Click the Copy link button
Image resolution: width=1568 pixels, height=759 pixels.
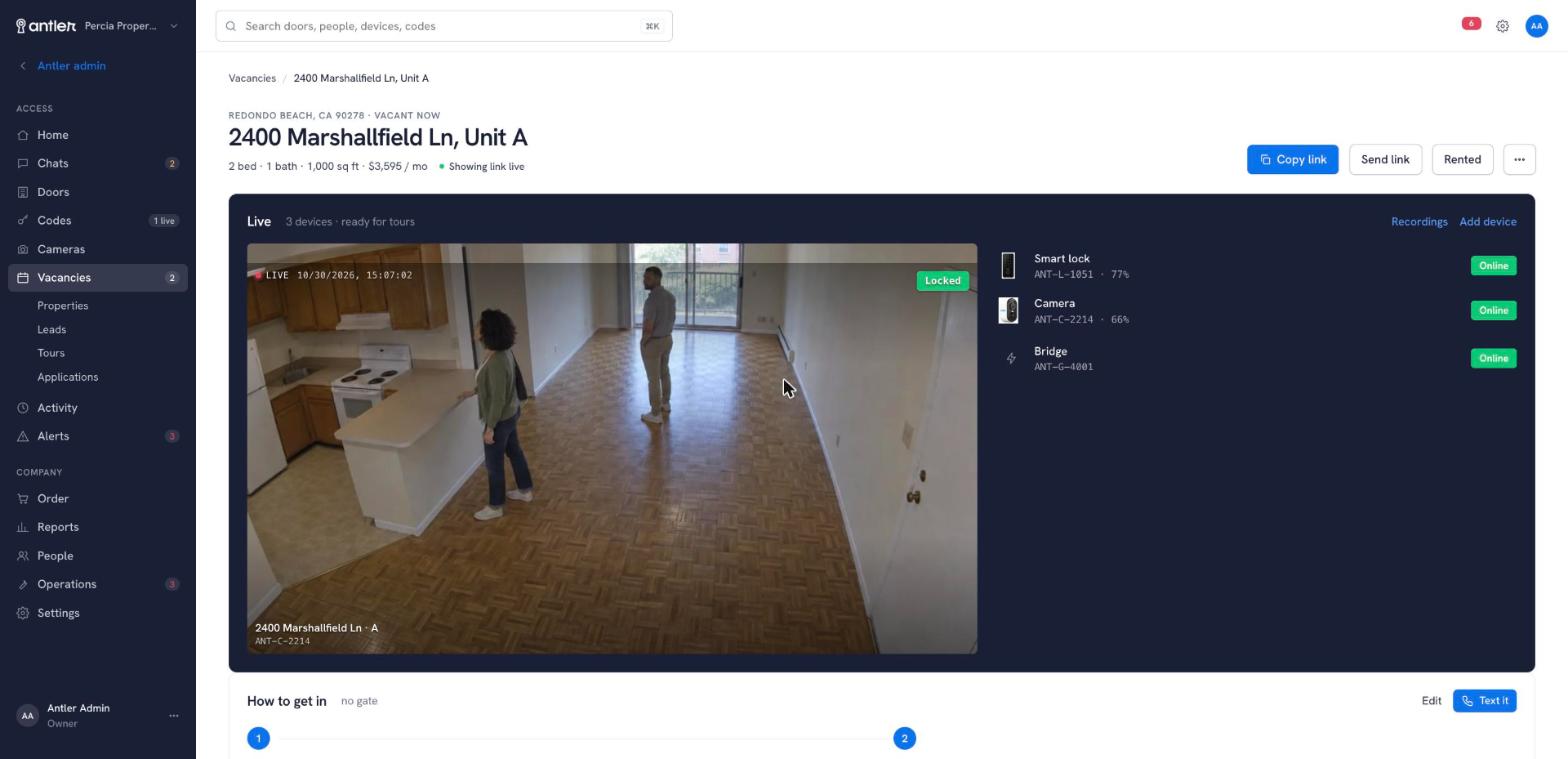click(1292, 160)
